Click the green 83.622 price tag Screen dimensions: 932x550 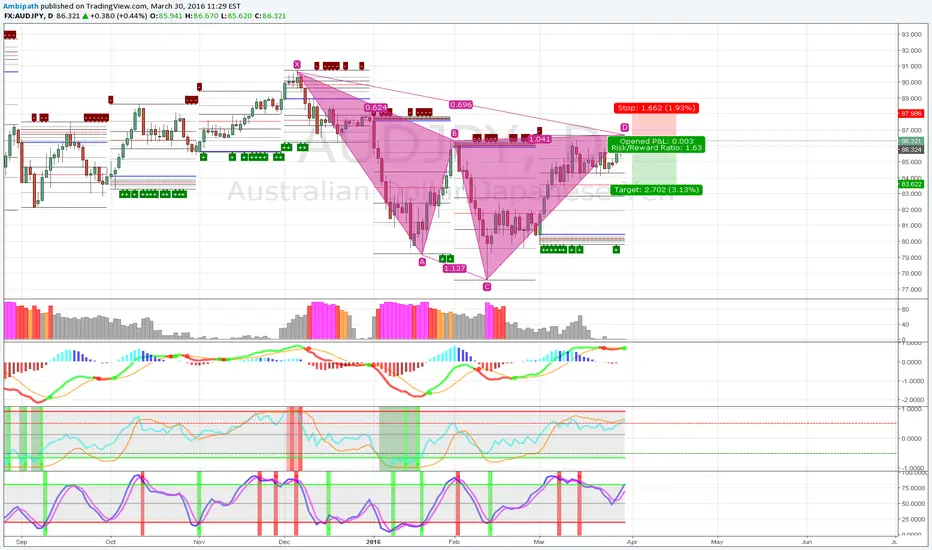pyautogui.click(x=911, y=184)
